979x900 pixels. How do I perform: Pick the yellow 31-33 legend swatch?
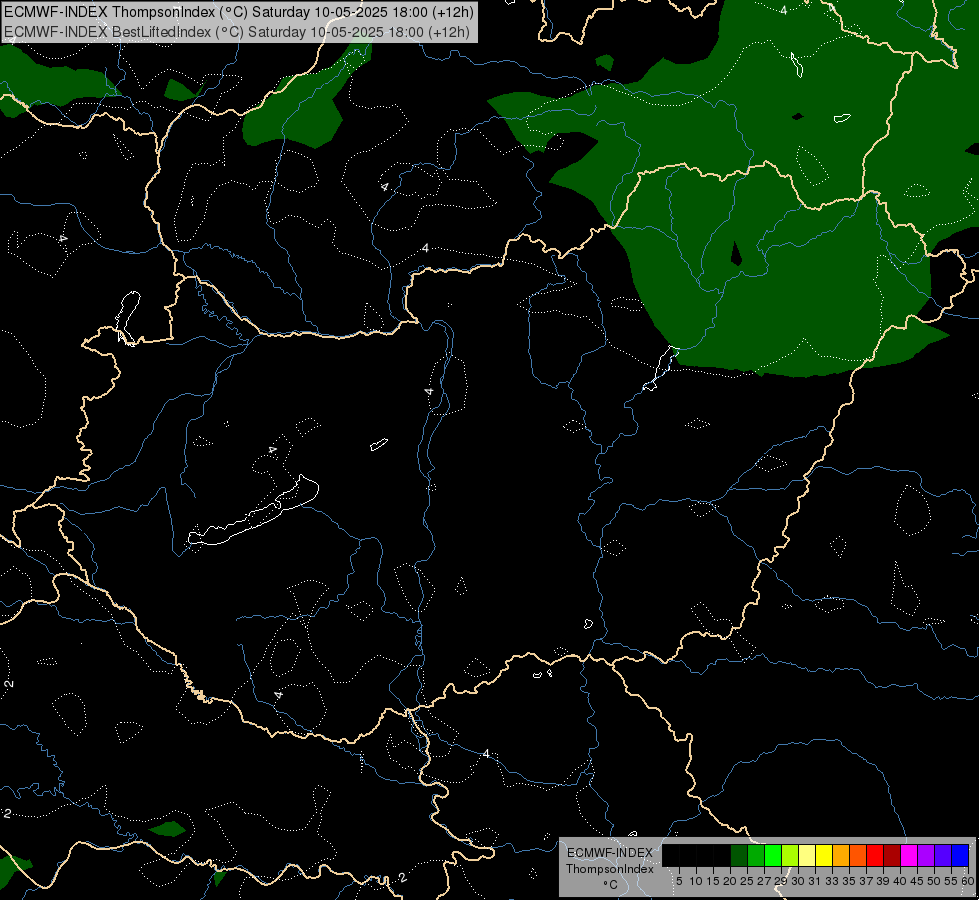[x=824, y=856]
